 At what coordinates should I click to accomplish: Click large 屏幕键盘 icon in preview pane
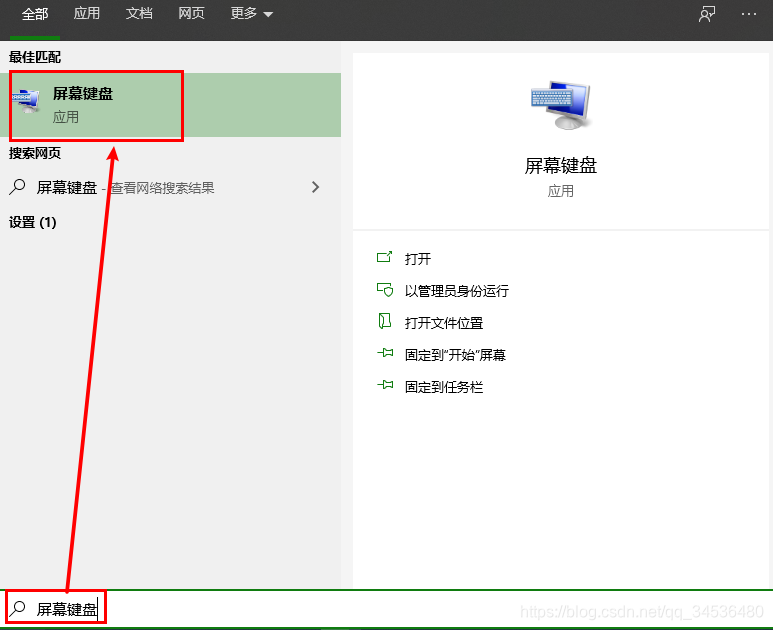click(x=561, y=105)
